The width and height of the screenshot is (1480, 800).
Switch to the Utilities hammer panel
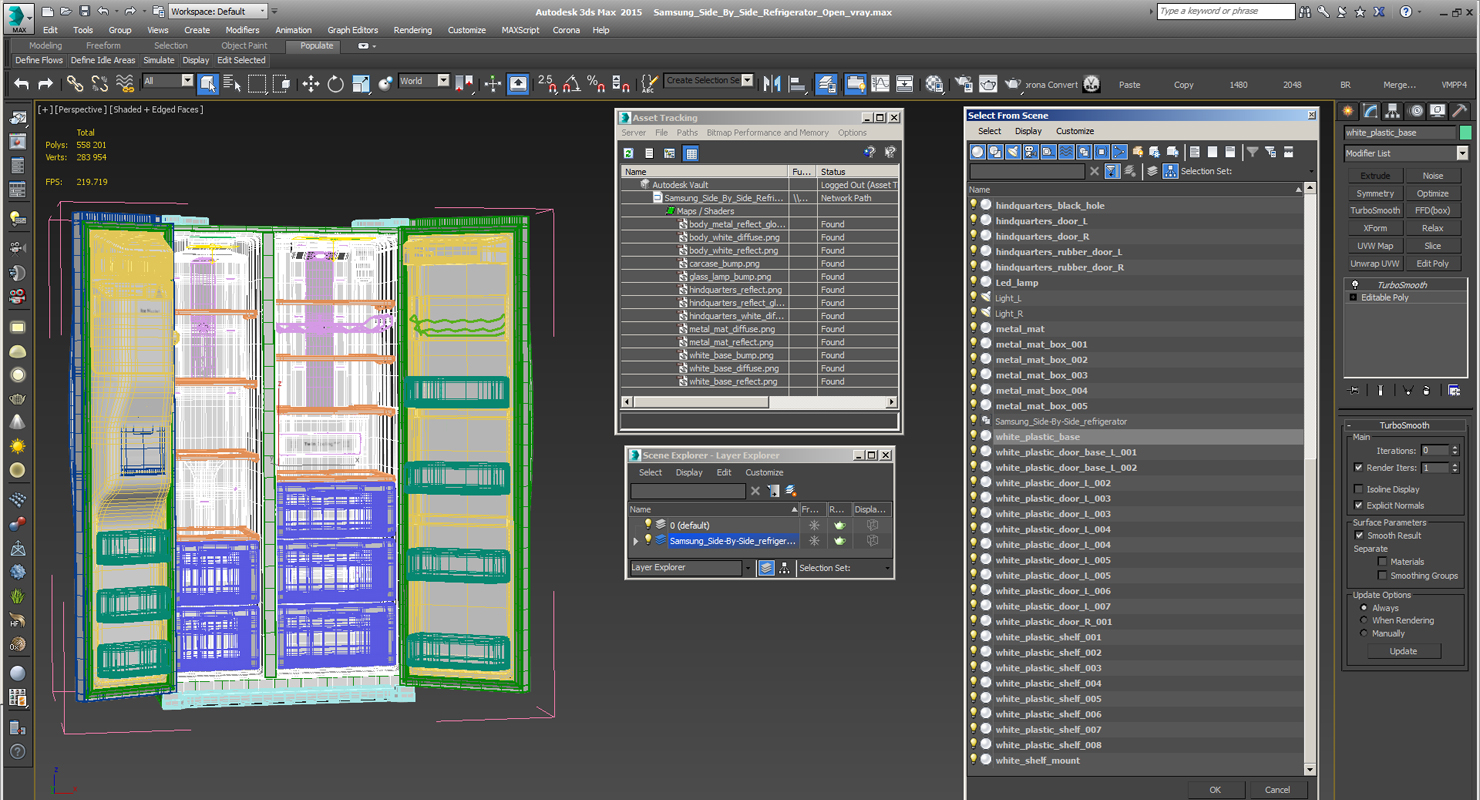click(1459, 111)
